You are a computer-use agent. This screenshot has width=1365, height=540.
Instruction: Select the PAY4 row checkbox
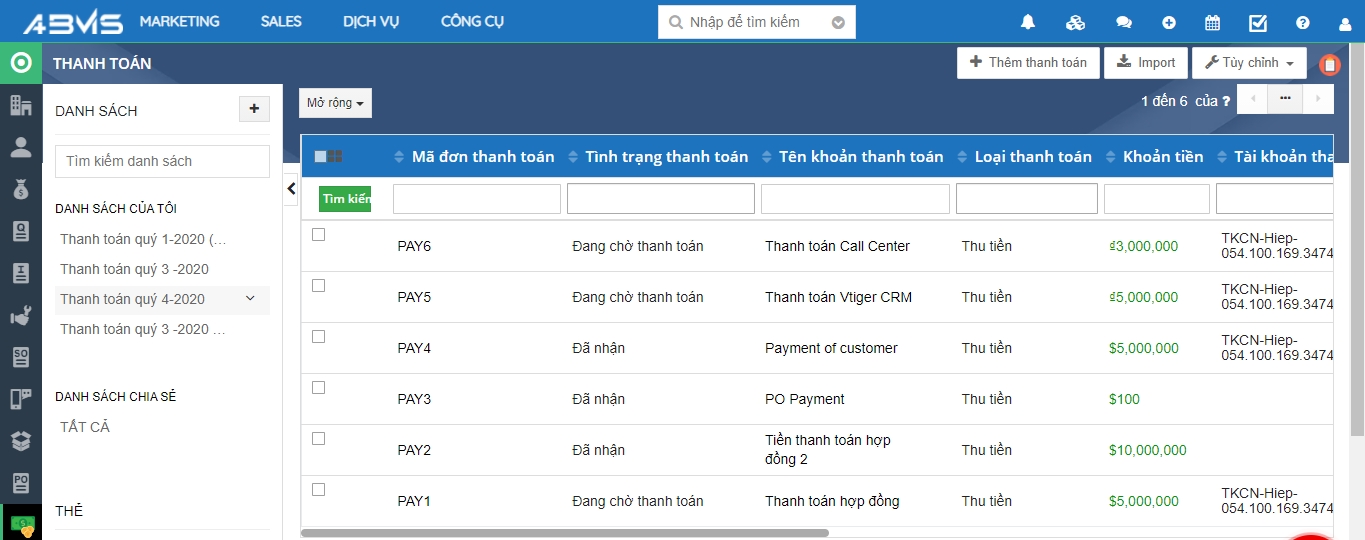318,337
